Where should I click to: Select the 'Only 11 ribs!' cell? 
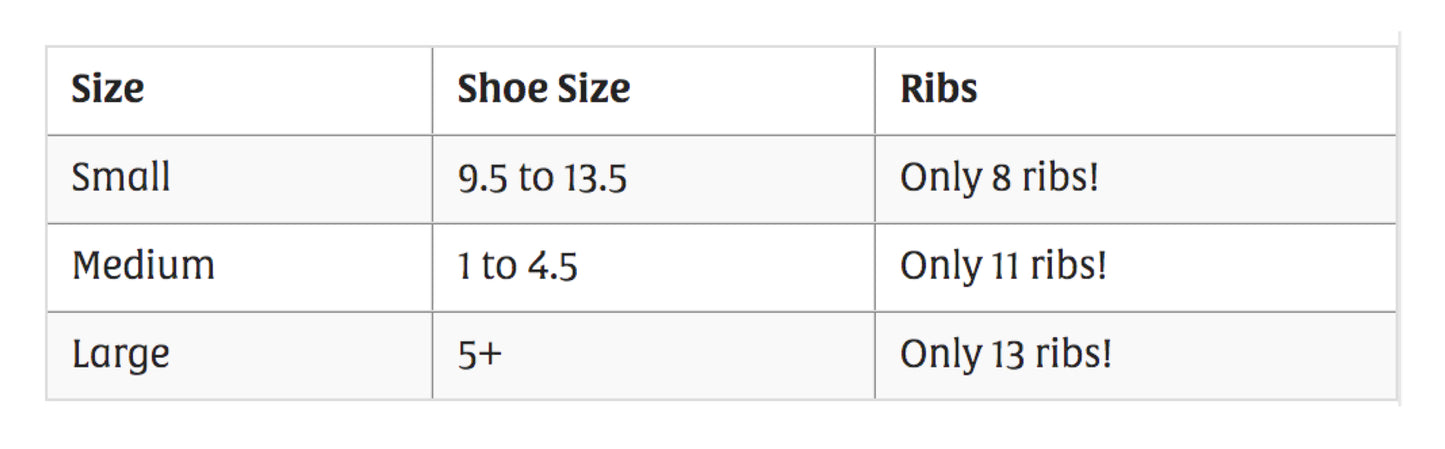tap(1003, 267)
